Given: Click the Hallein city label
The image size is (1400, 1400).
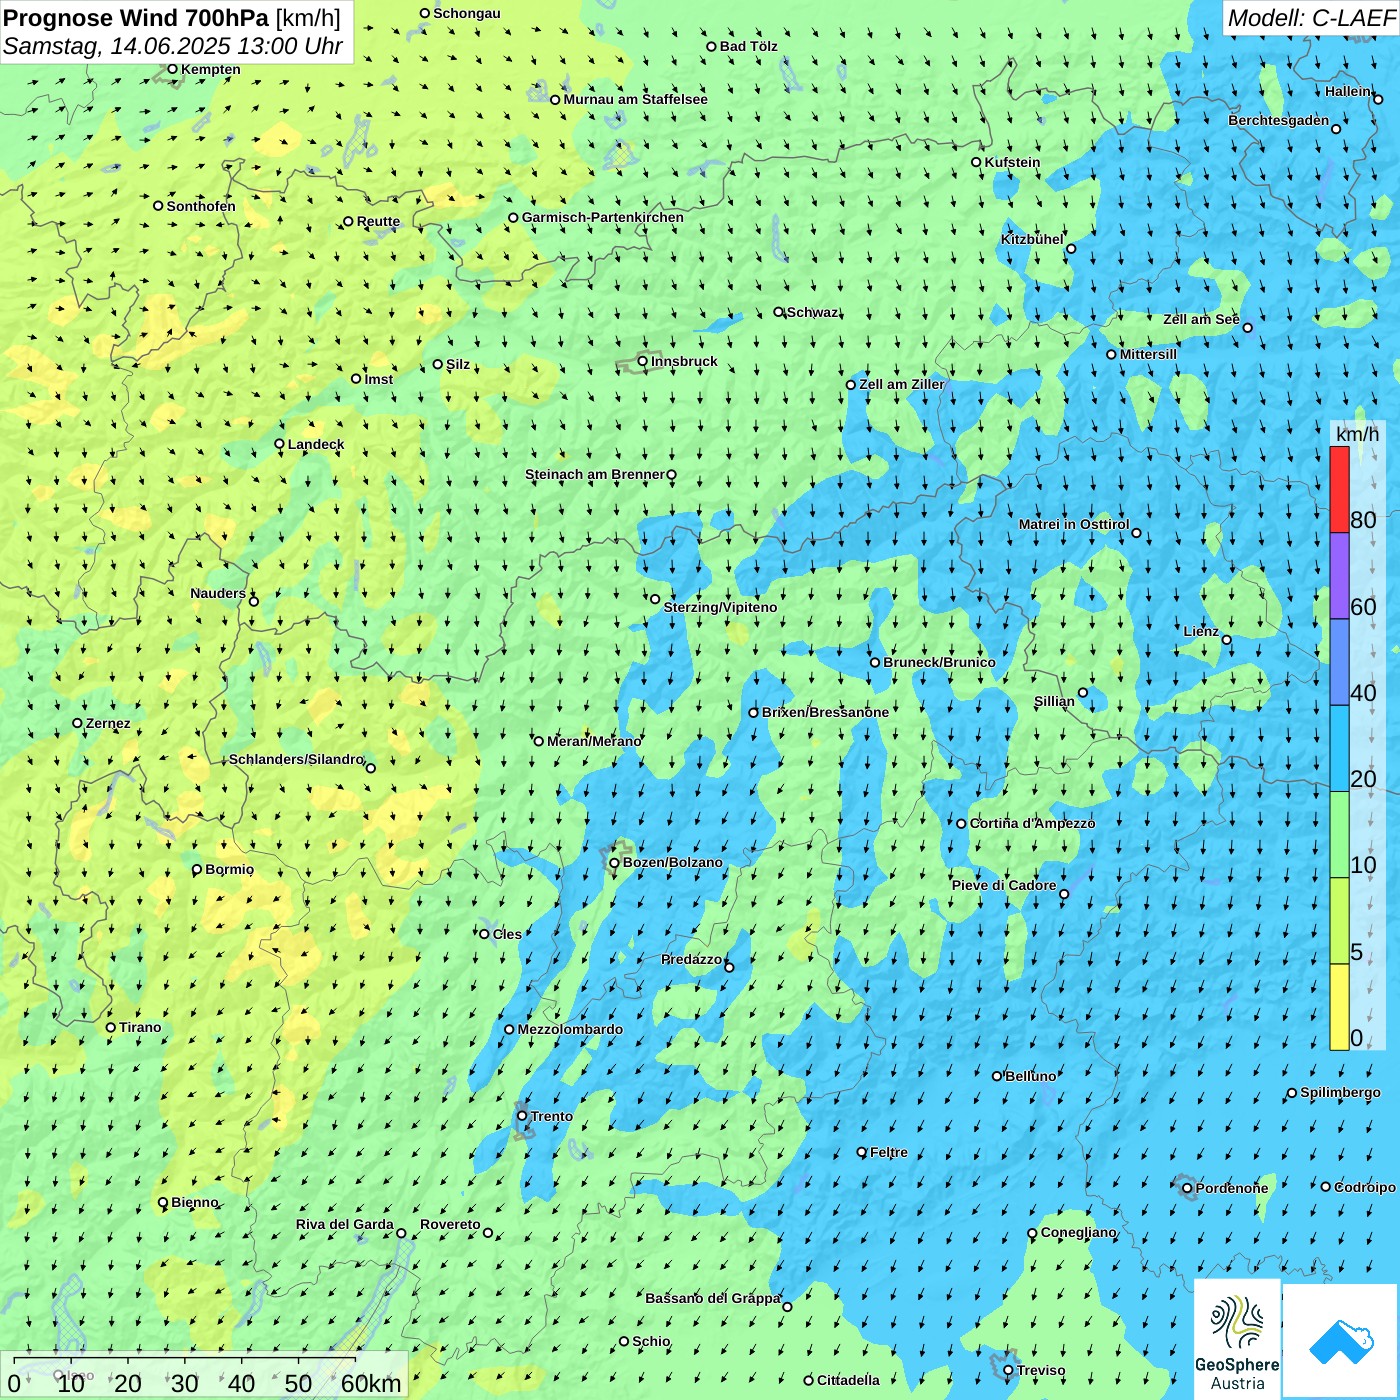Looking at the screenshot, I should click(x=1348, y=91).
